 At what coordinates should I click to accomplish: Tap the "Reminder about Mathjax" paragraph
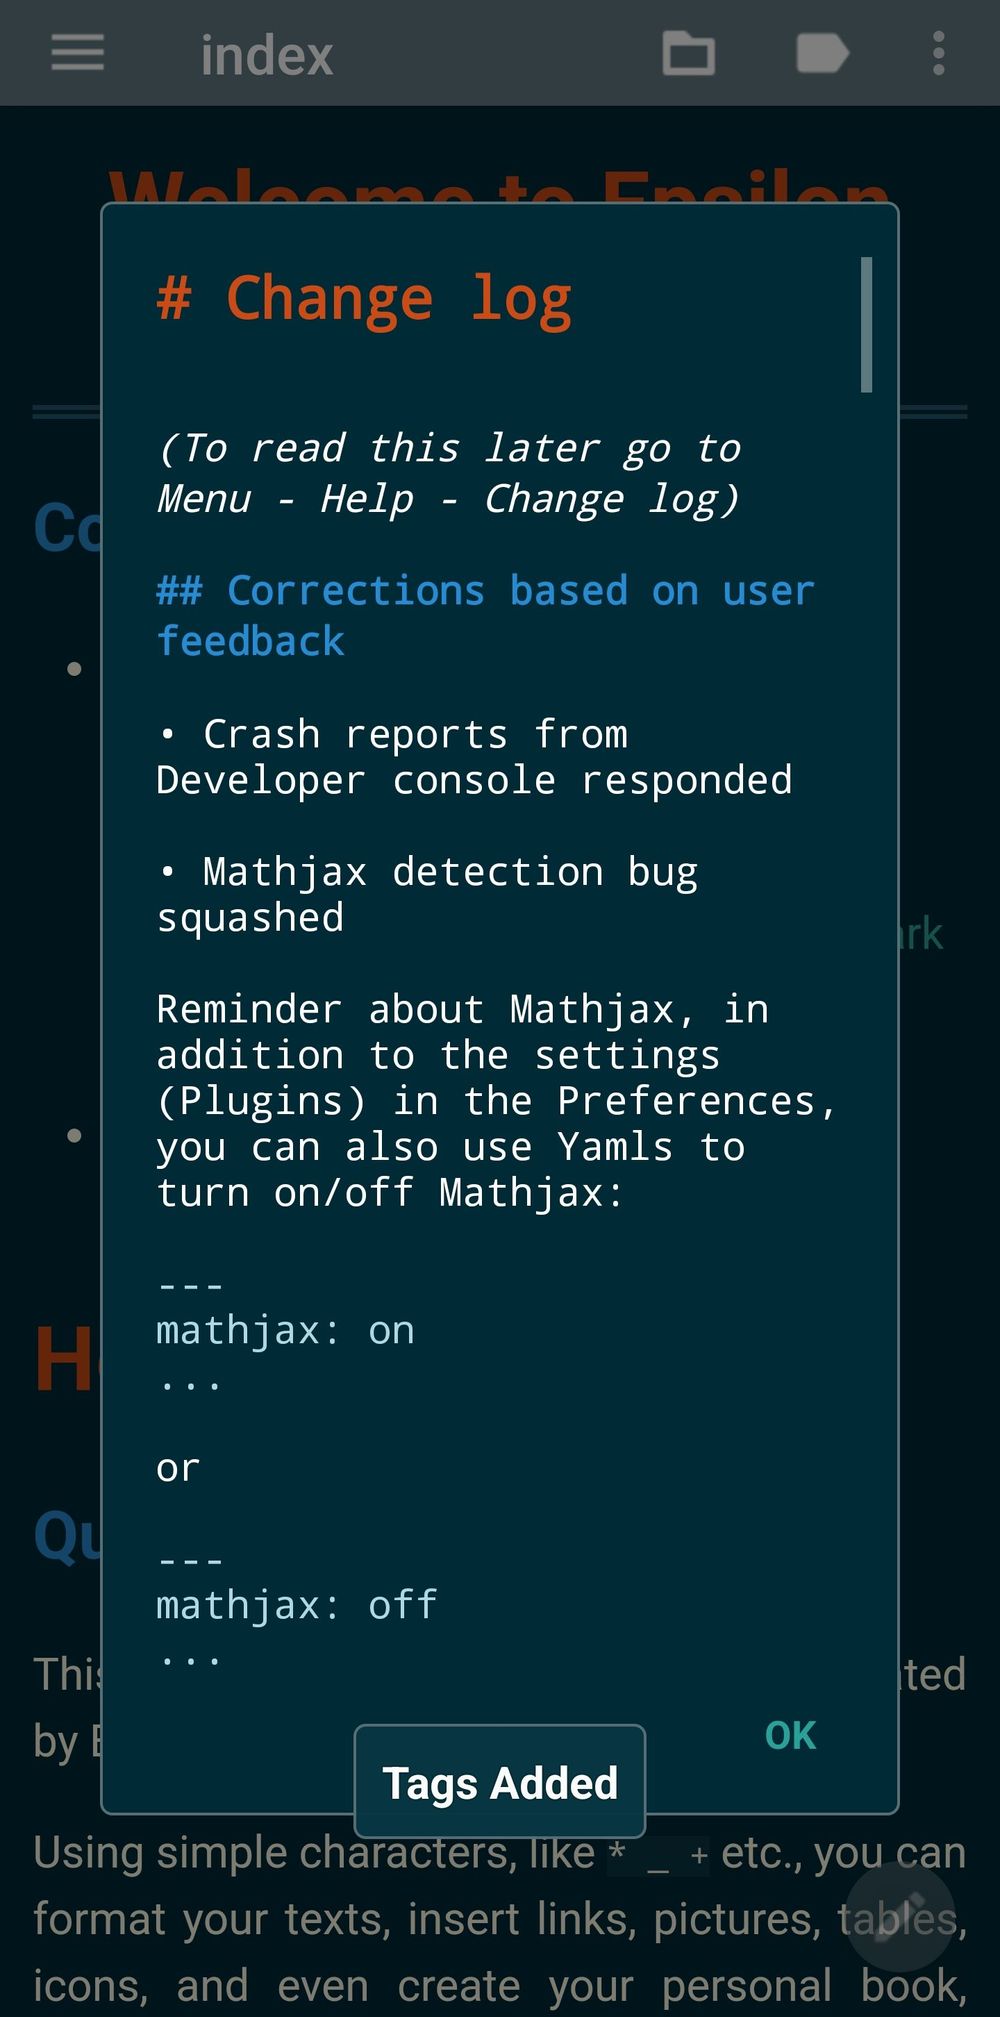coord(497,1100)
